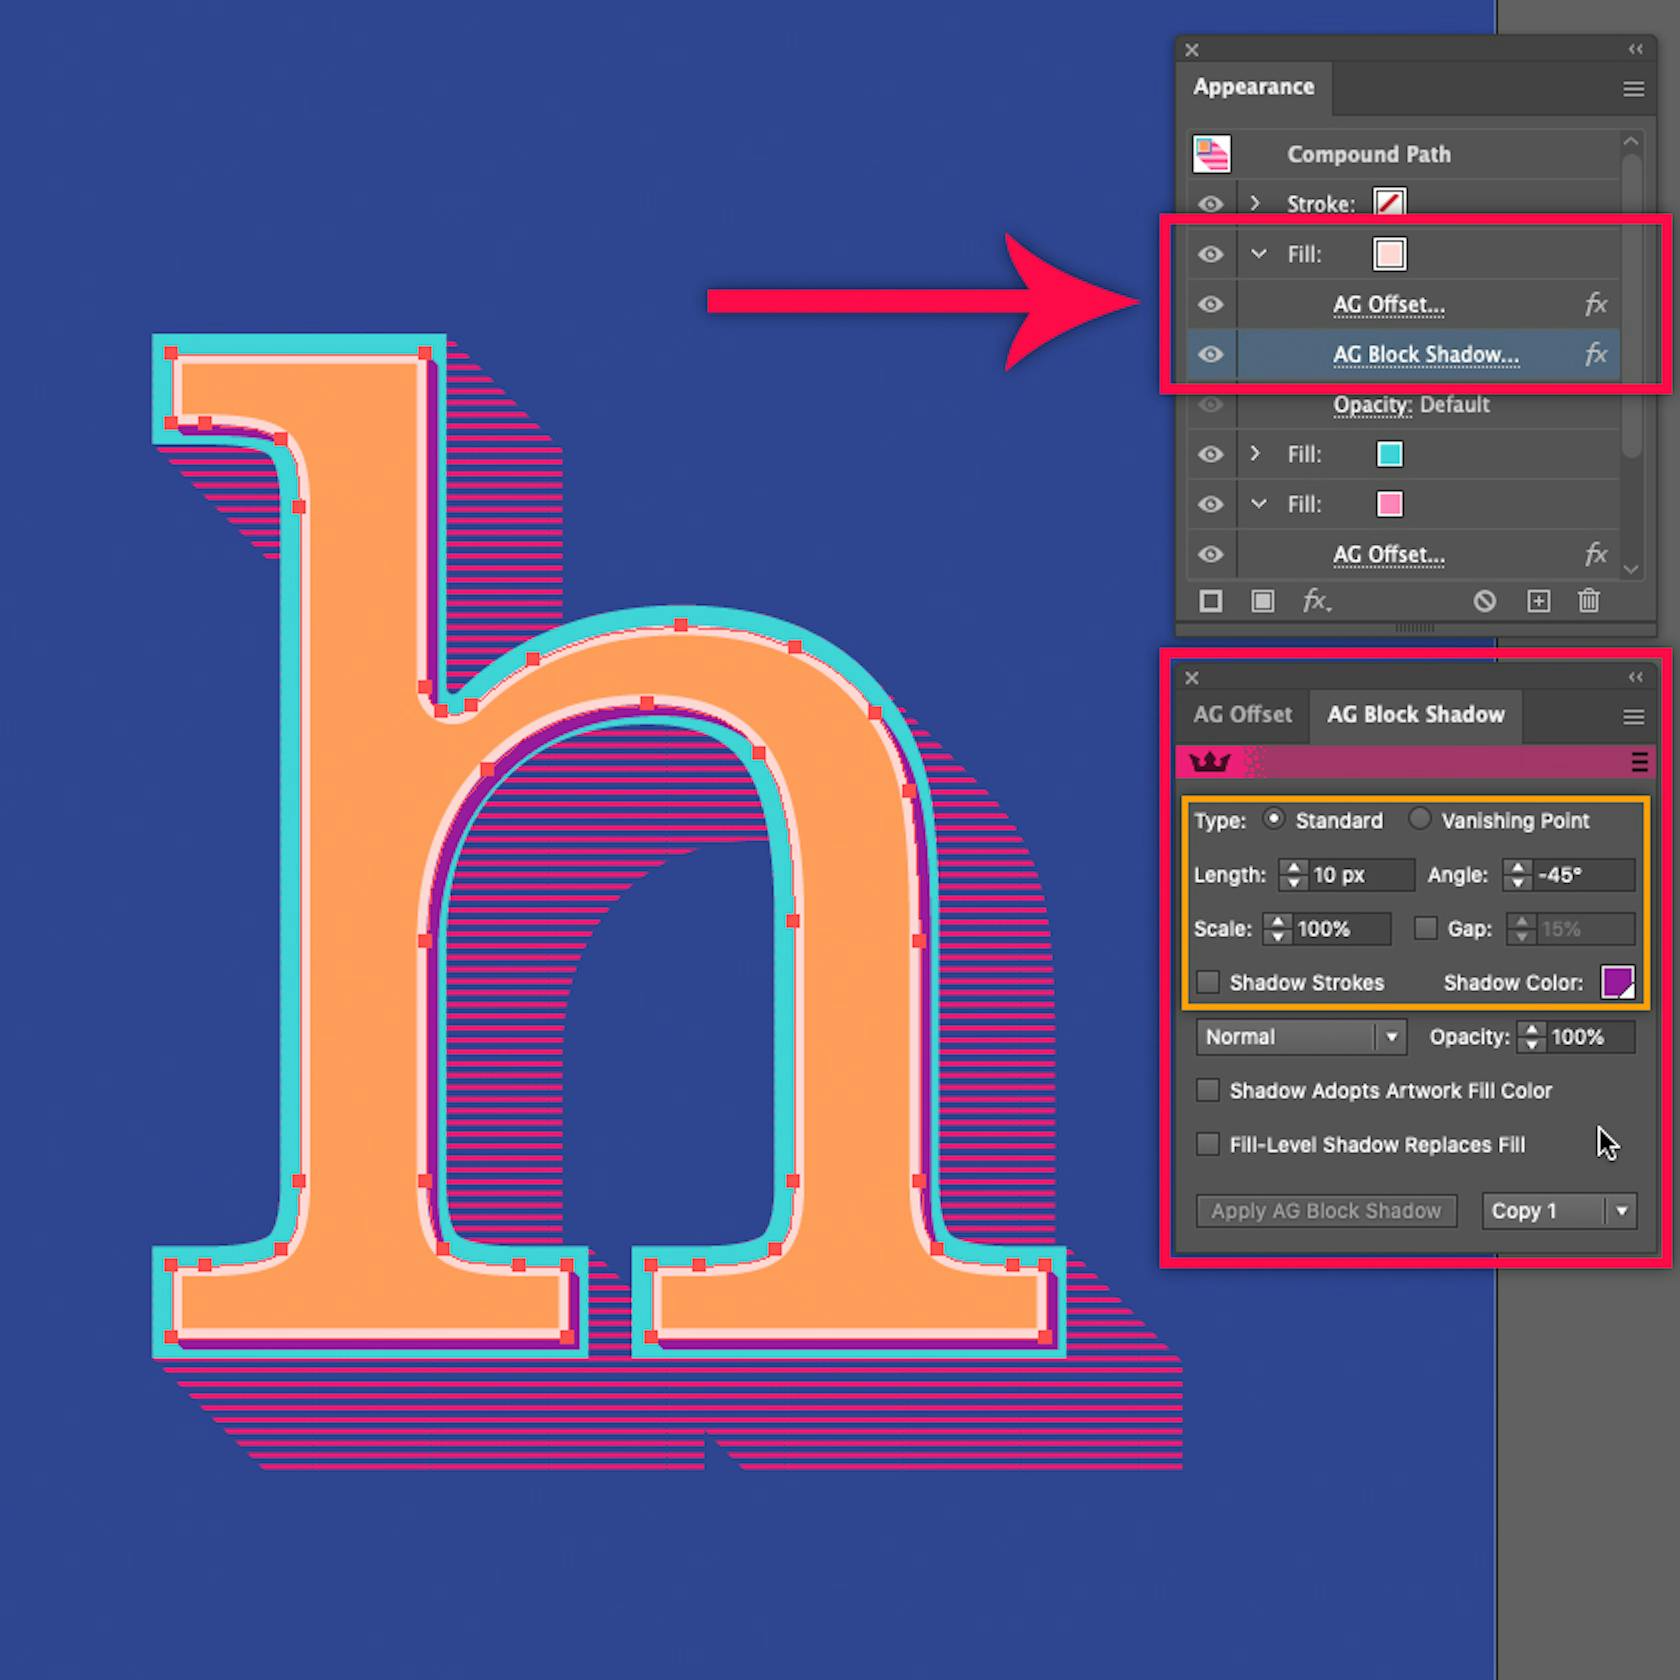
Task: Open the AG Block Shadow panel flyout menu
Action: pyautogui.click(x=1633, y=716)
